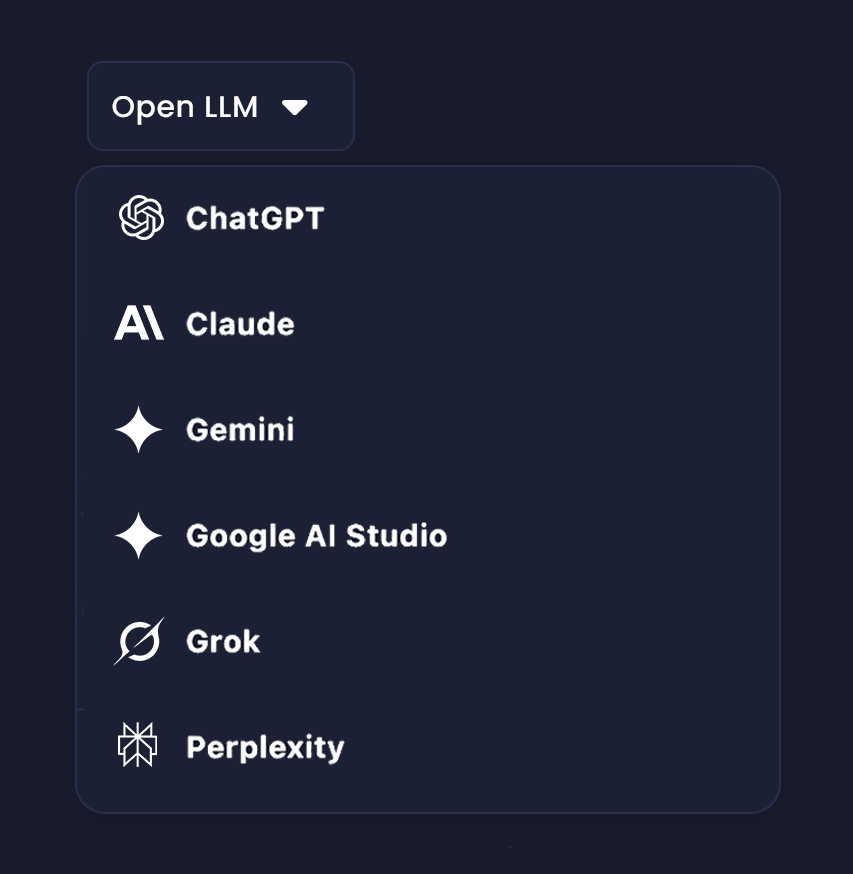Click the Claude Anthropic logo icon
This screenshot has width=853, height=874.
coord(139,324)
